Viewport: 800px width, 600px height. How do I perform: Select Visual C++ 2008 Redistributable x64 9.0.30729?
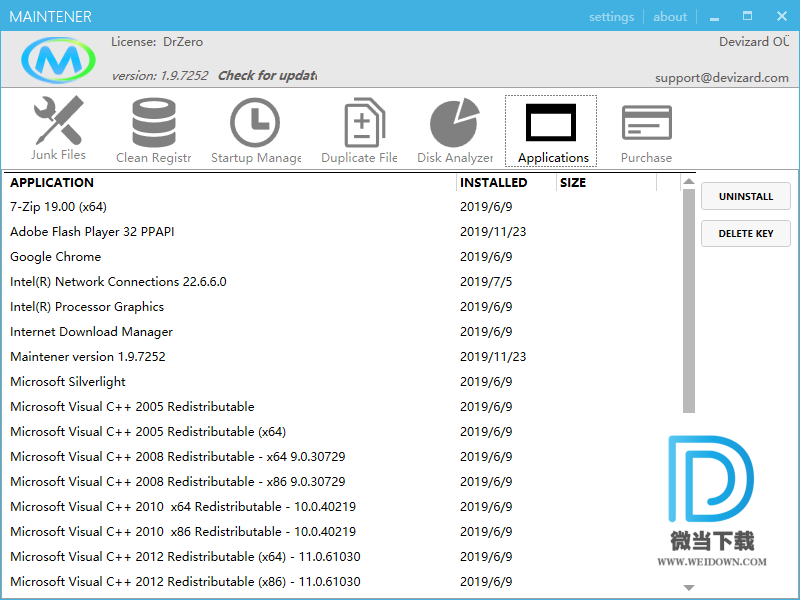point(342,457)
